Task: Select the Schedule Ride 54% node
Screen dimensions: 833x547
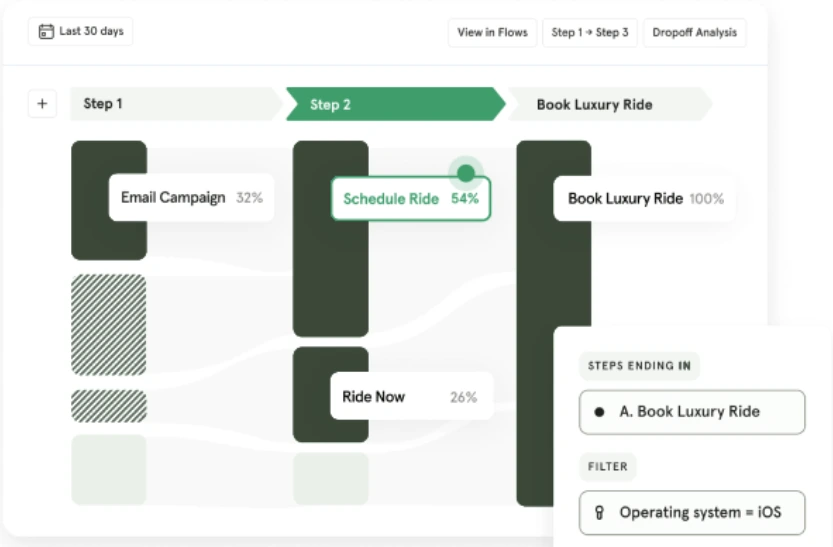Action: [x=410, y=199]
